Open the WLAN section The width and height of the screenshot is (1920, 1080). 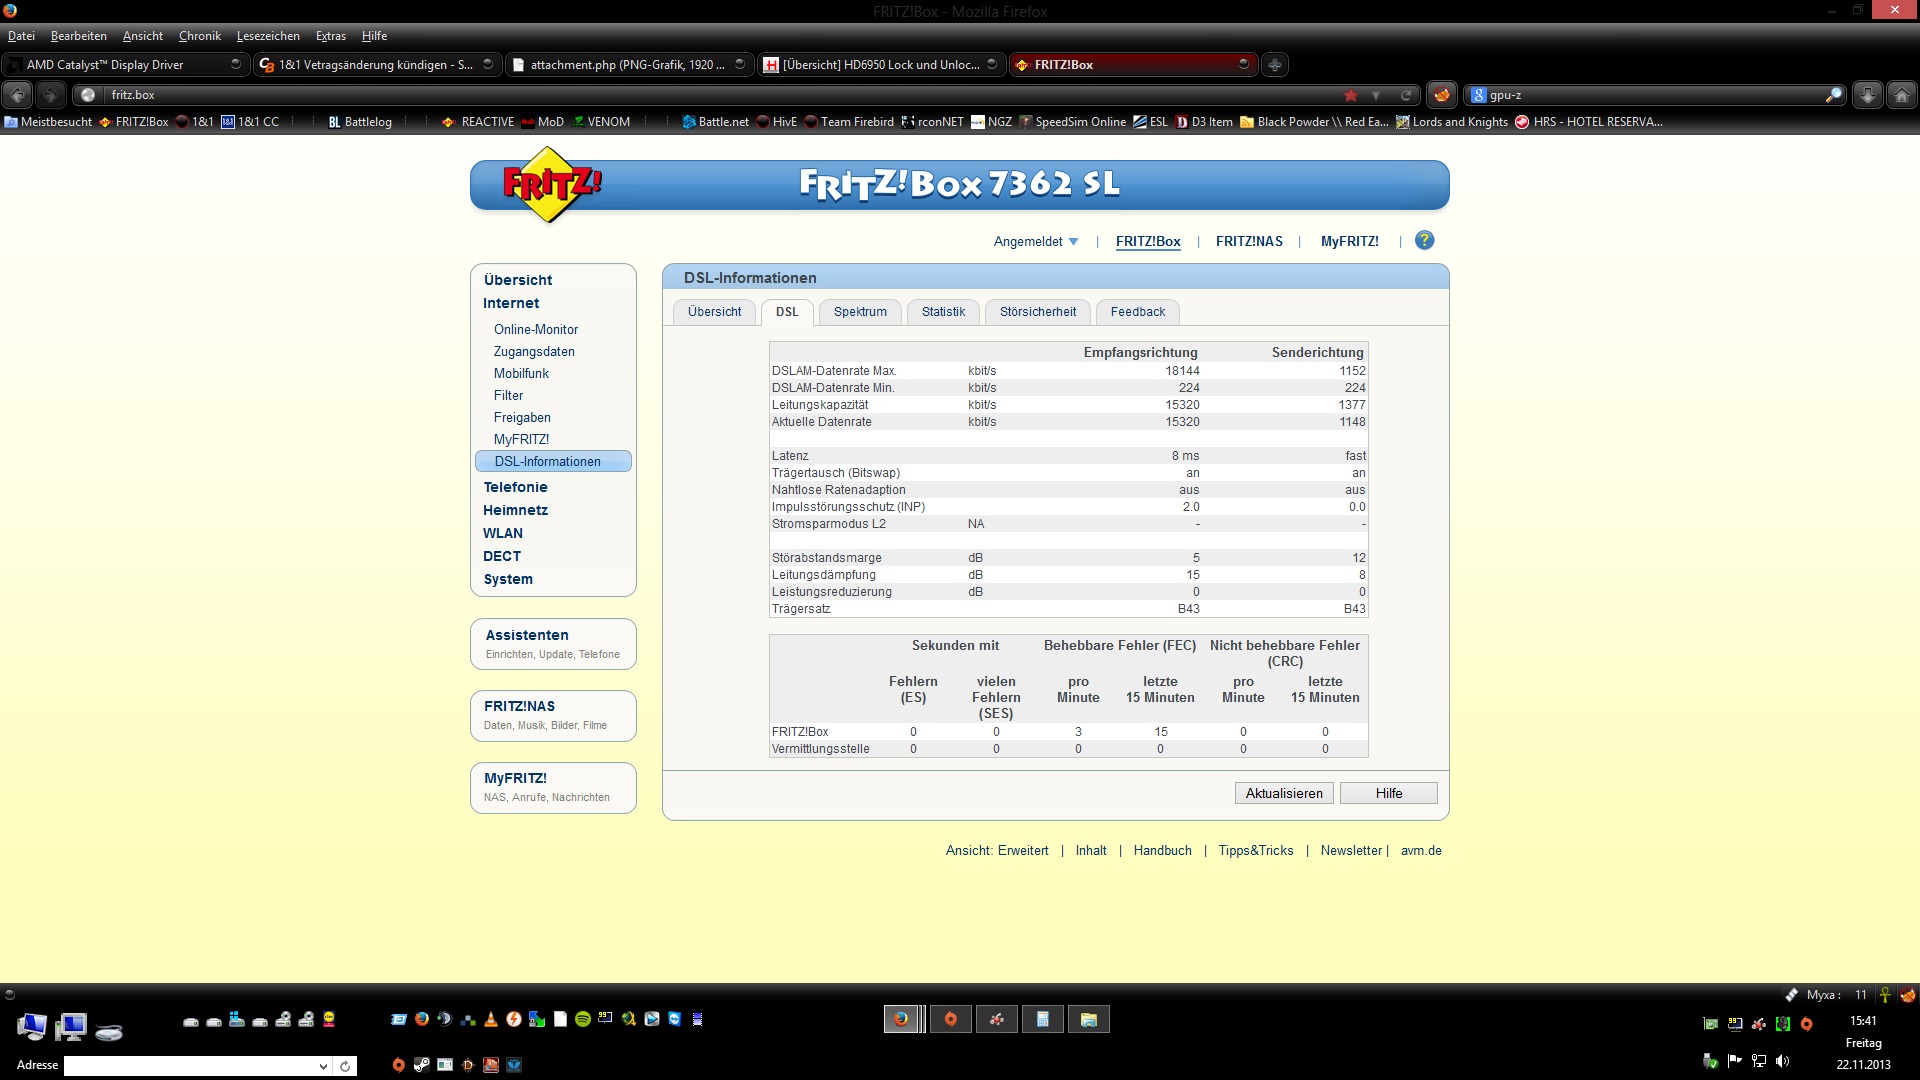[x=503, y=533]
